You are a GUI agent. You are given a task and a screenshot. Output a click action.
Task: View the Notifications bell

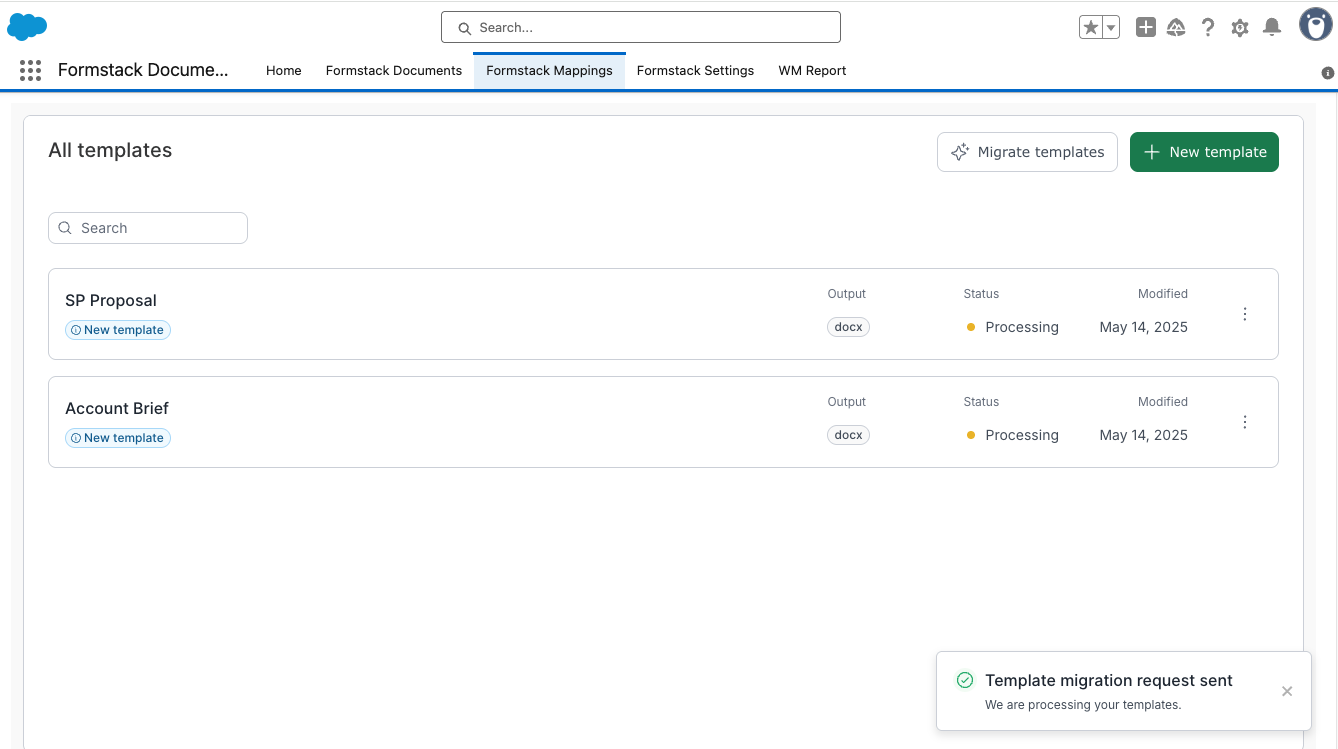coord(1272,28)
